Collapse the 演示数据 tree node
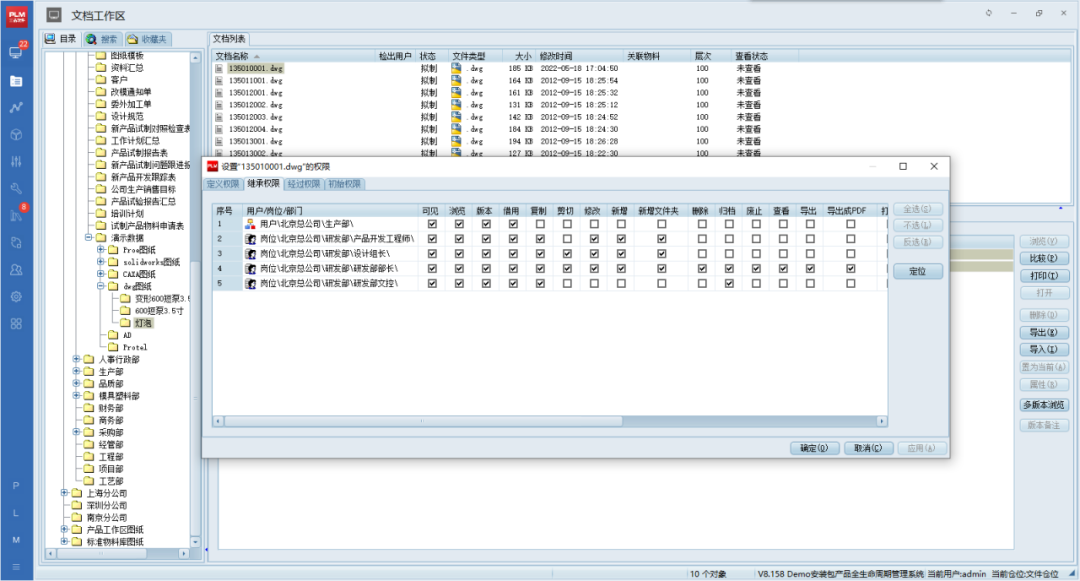Viewport: 1080px width, 581px height. click(88, 239)
